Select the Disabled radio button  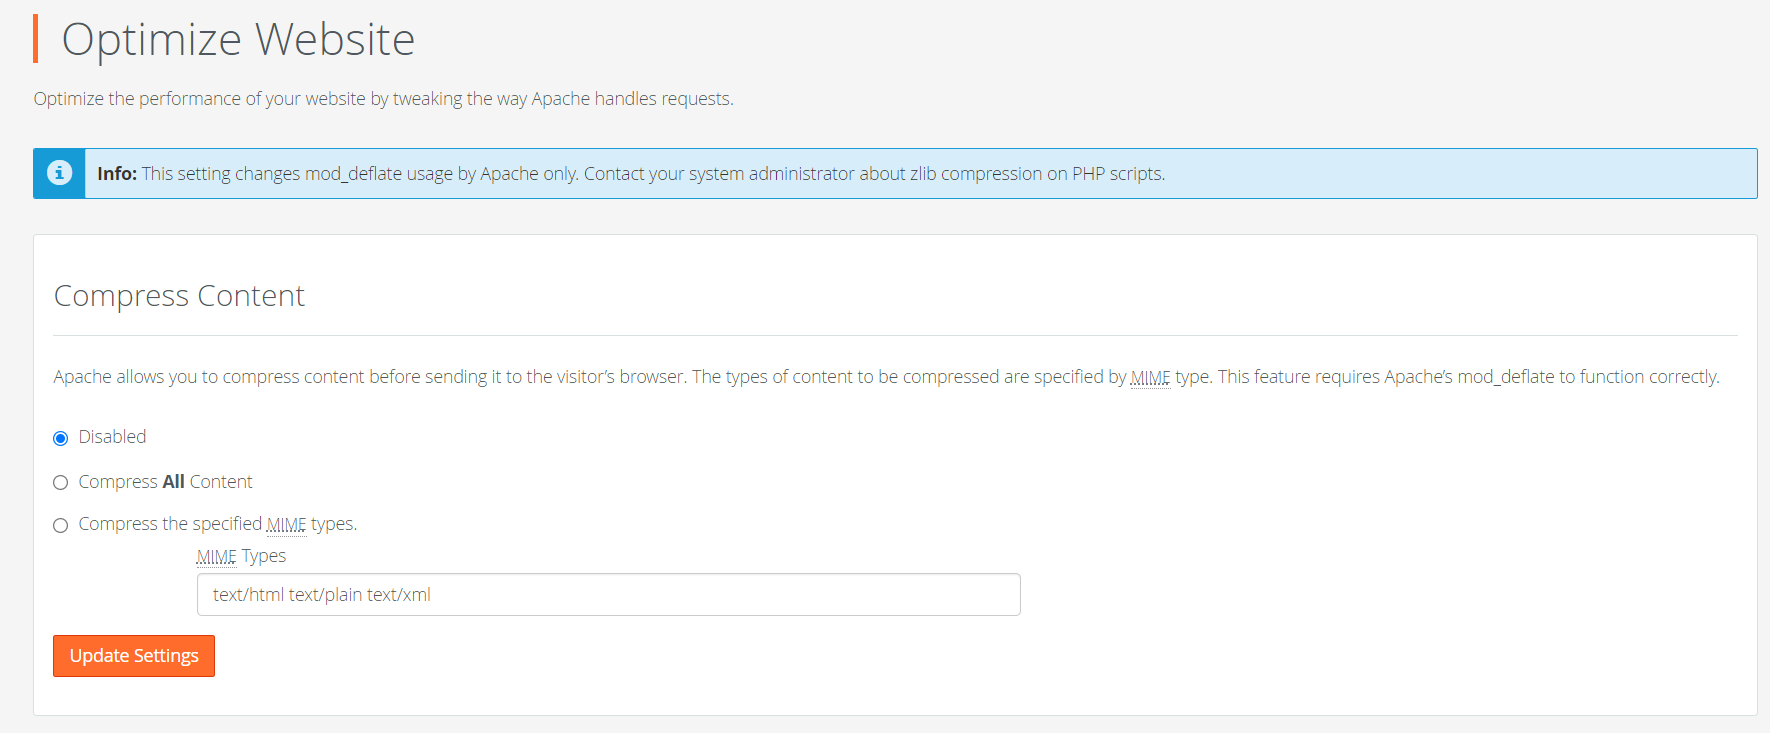61,438
